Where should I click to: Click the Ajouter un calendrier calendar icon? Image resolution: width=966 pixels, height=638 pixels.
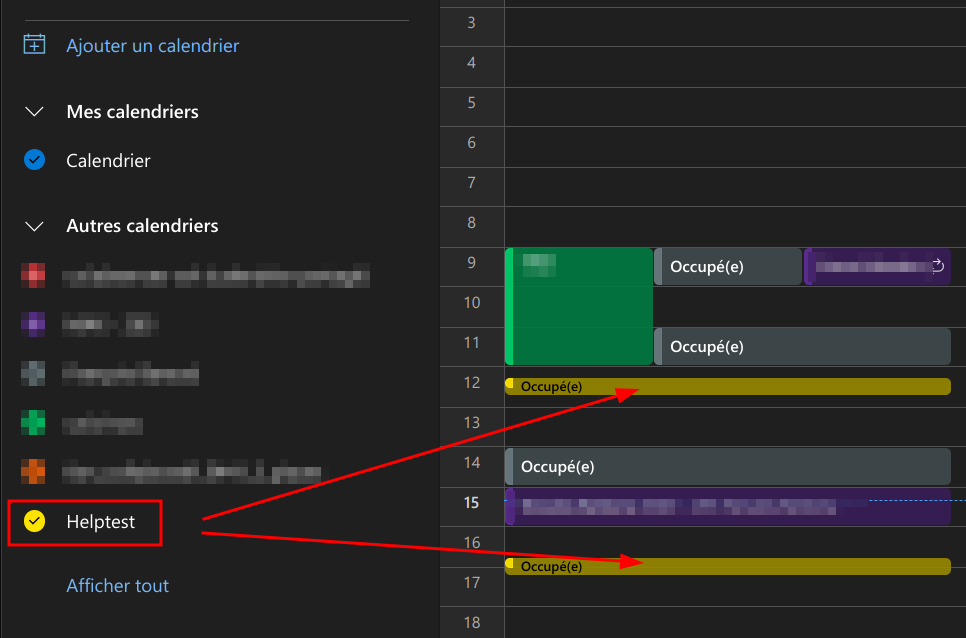[x=34, y=45]
